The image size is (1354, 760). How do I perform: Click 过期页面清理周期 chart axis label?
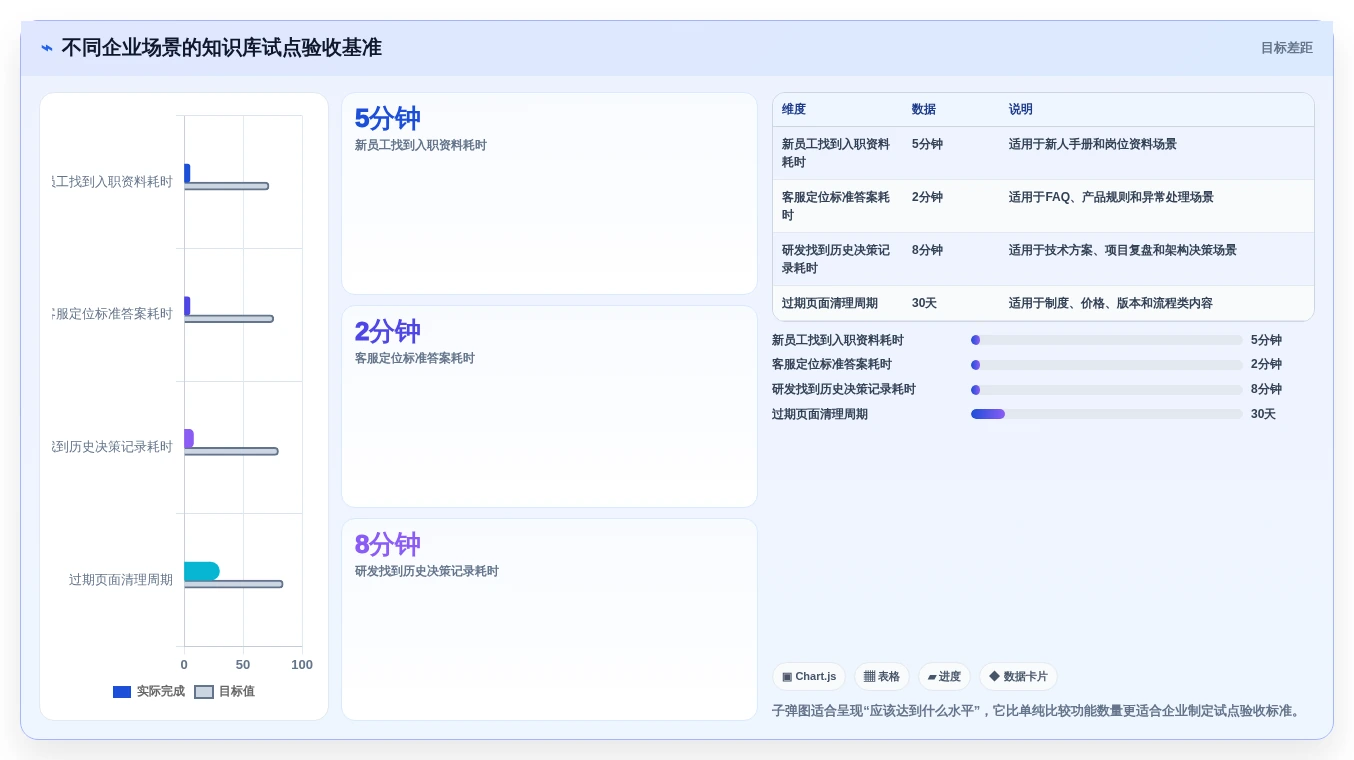(x=121, y=580)
